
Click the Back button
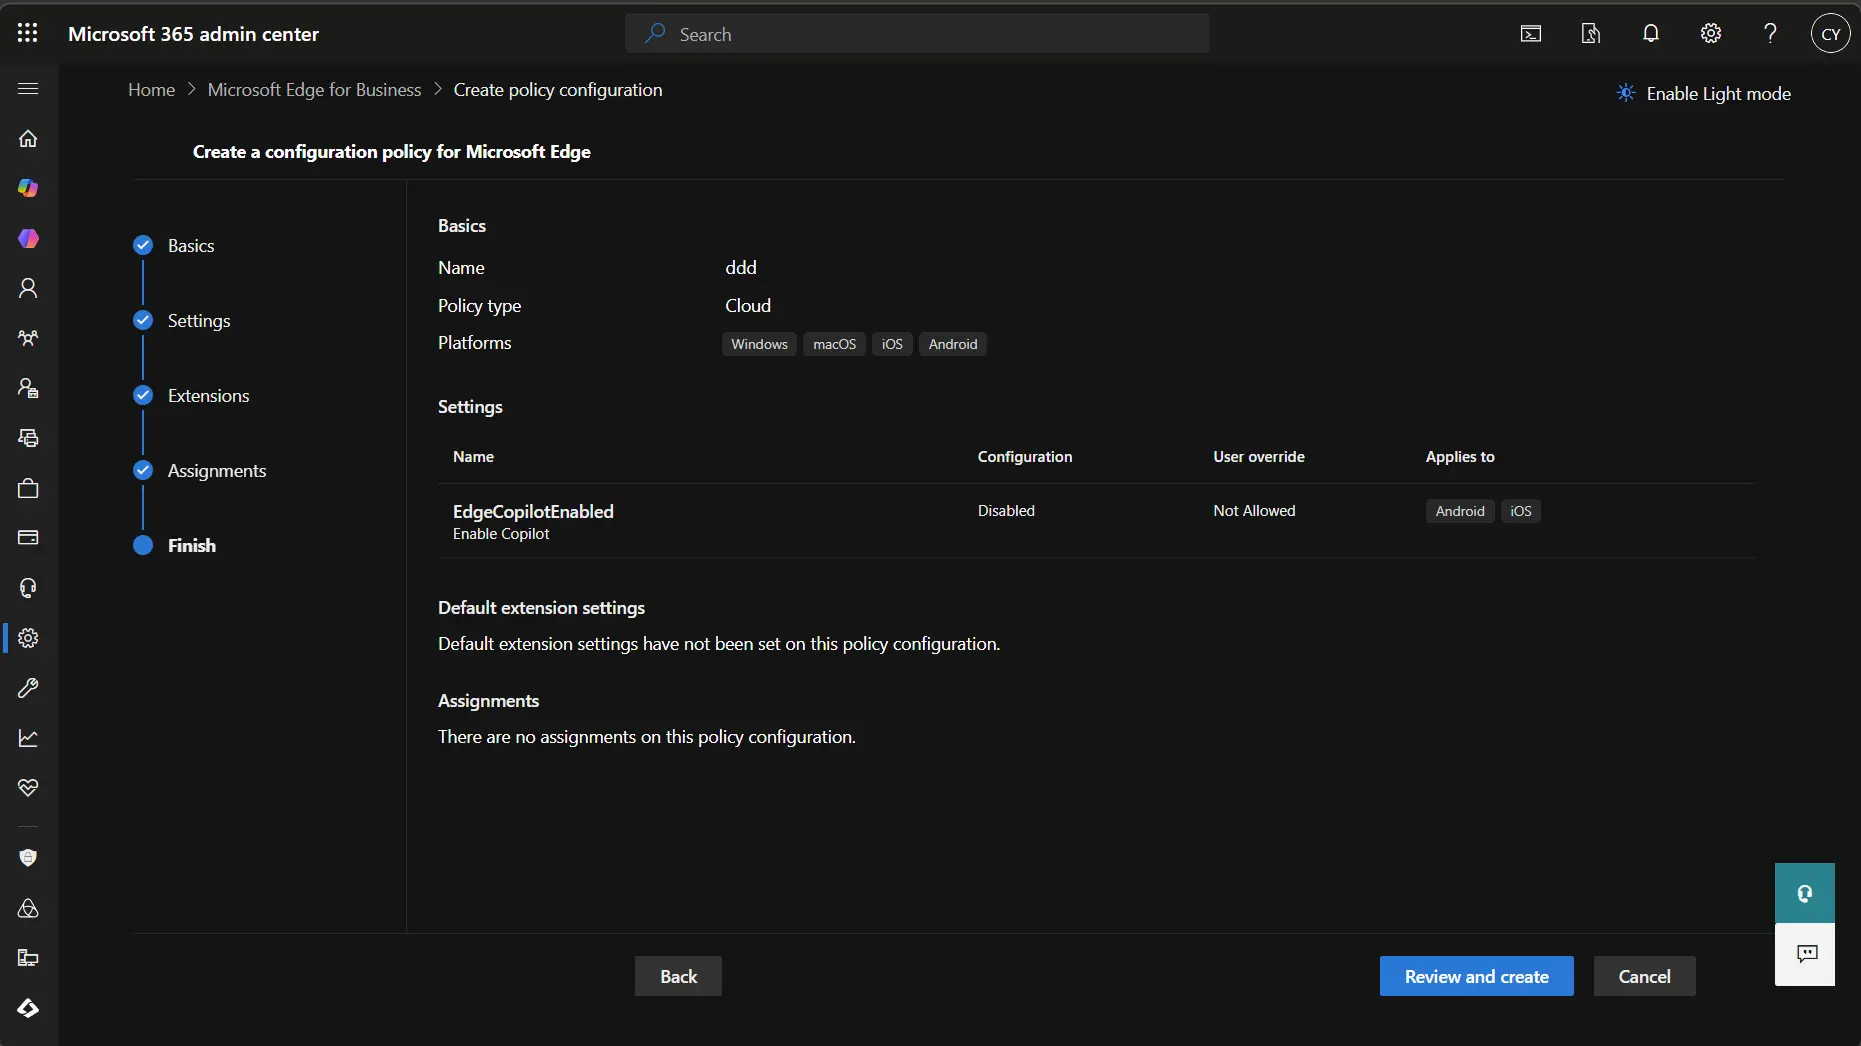678,977
